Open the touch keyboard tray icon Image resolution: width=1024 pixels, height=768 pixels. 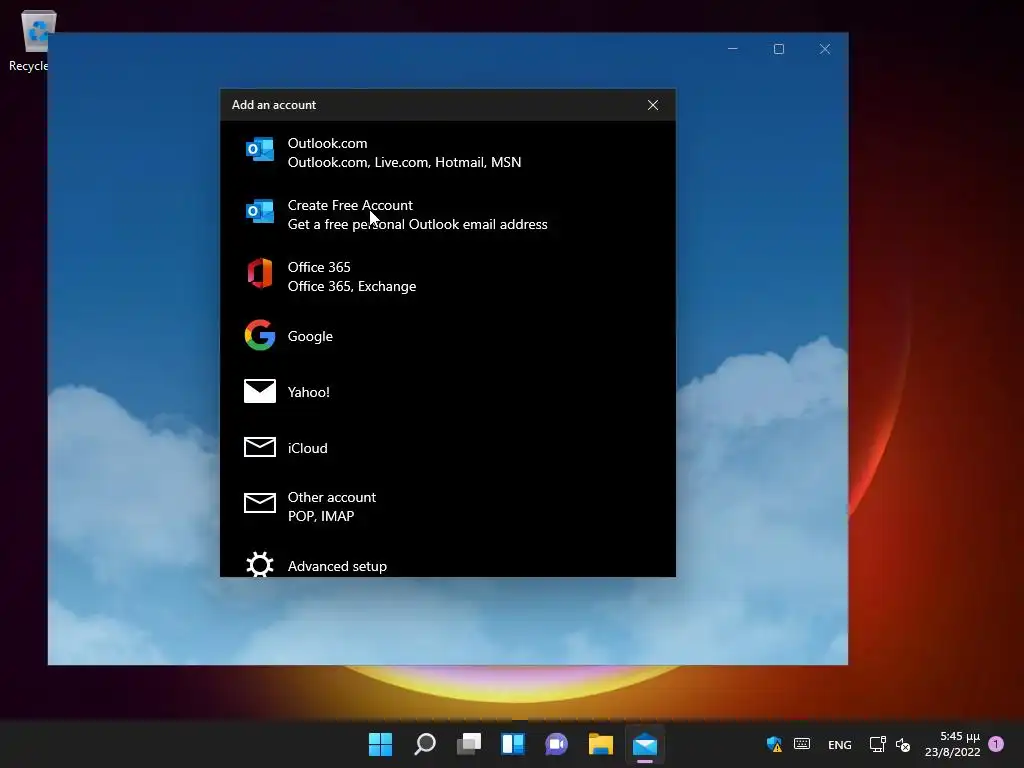coord(802,744)
